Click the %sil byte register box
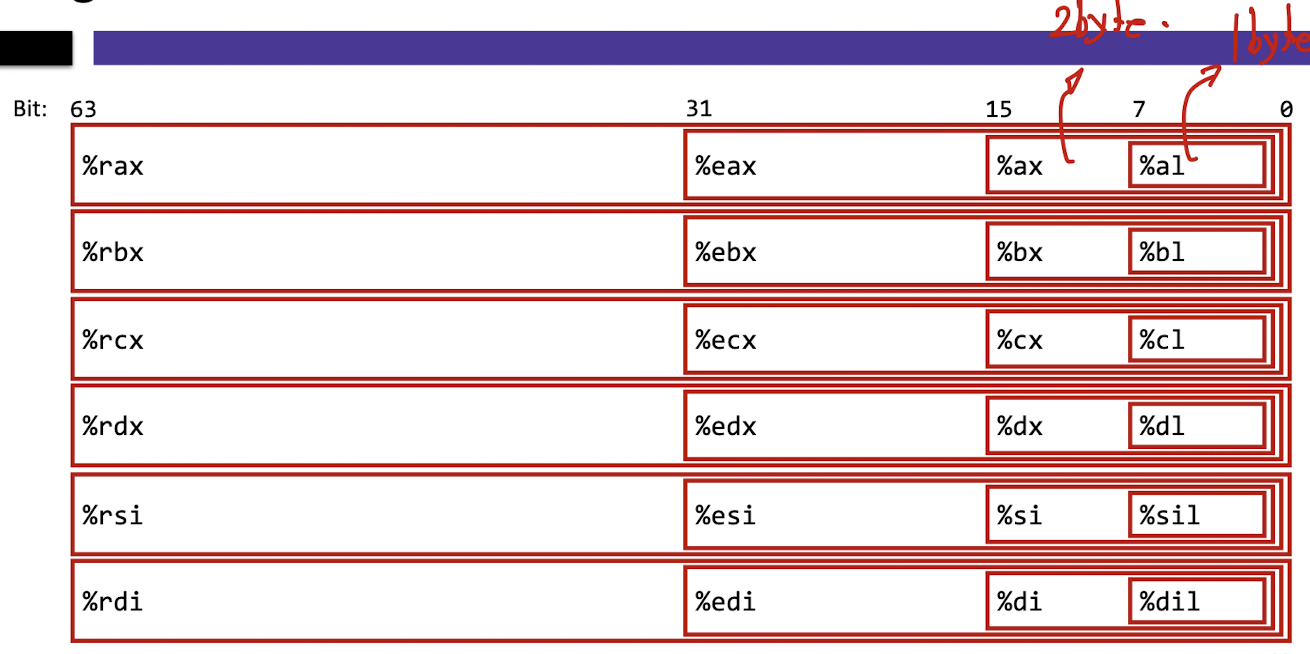Viewport: 1310px width, 654px height. click(x=1198, y=515)
